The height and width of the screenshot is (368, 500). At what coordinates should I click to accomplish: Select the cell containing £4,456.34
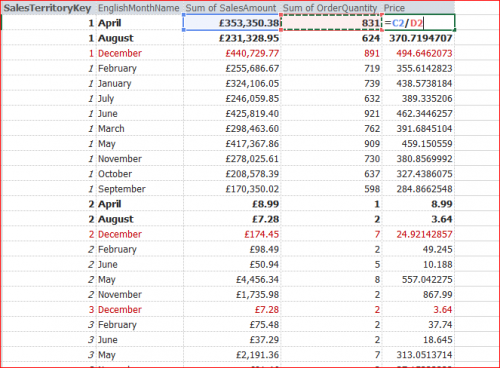pyautogui.click(x=232, y=279)
